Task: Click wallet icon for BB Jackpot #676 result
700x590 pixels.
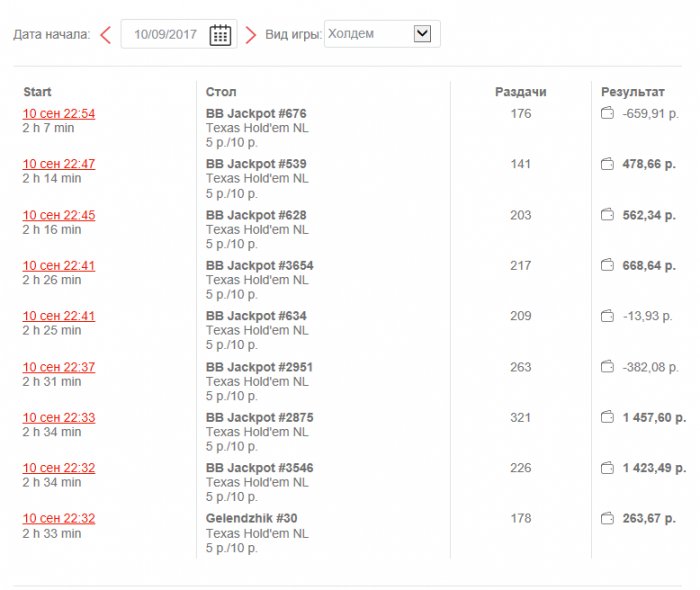Action: [x=606, y=114]
